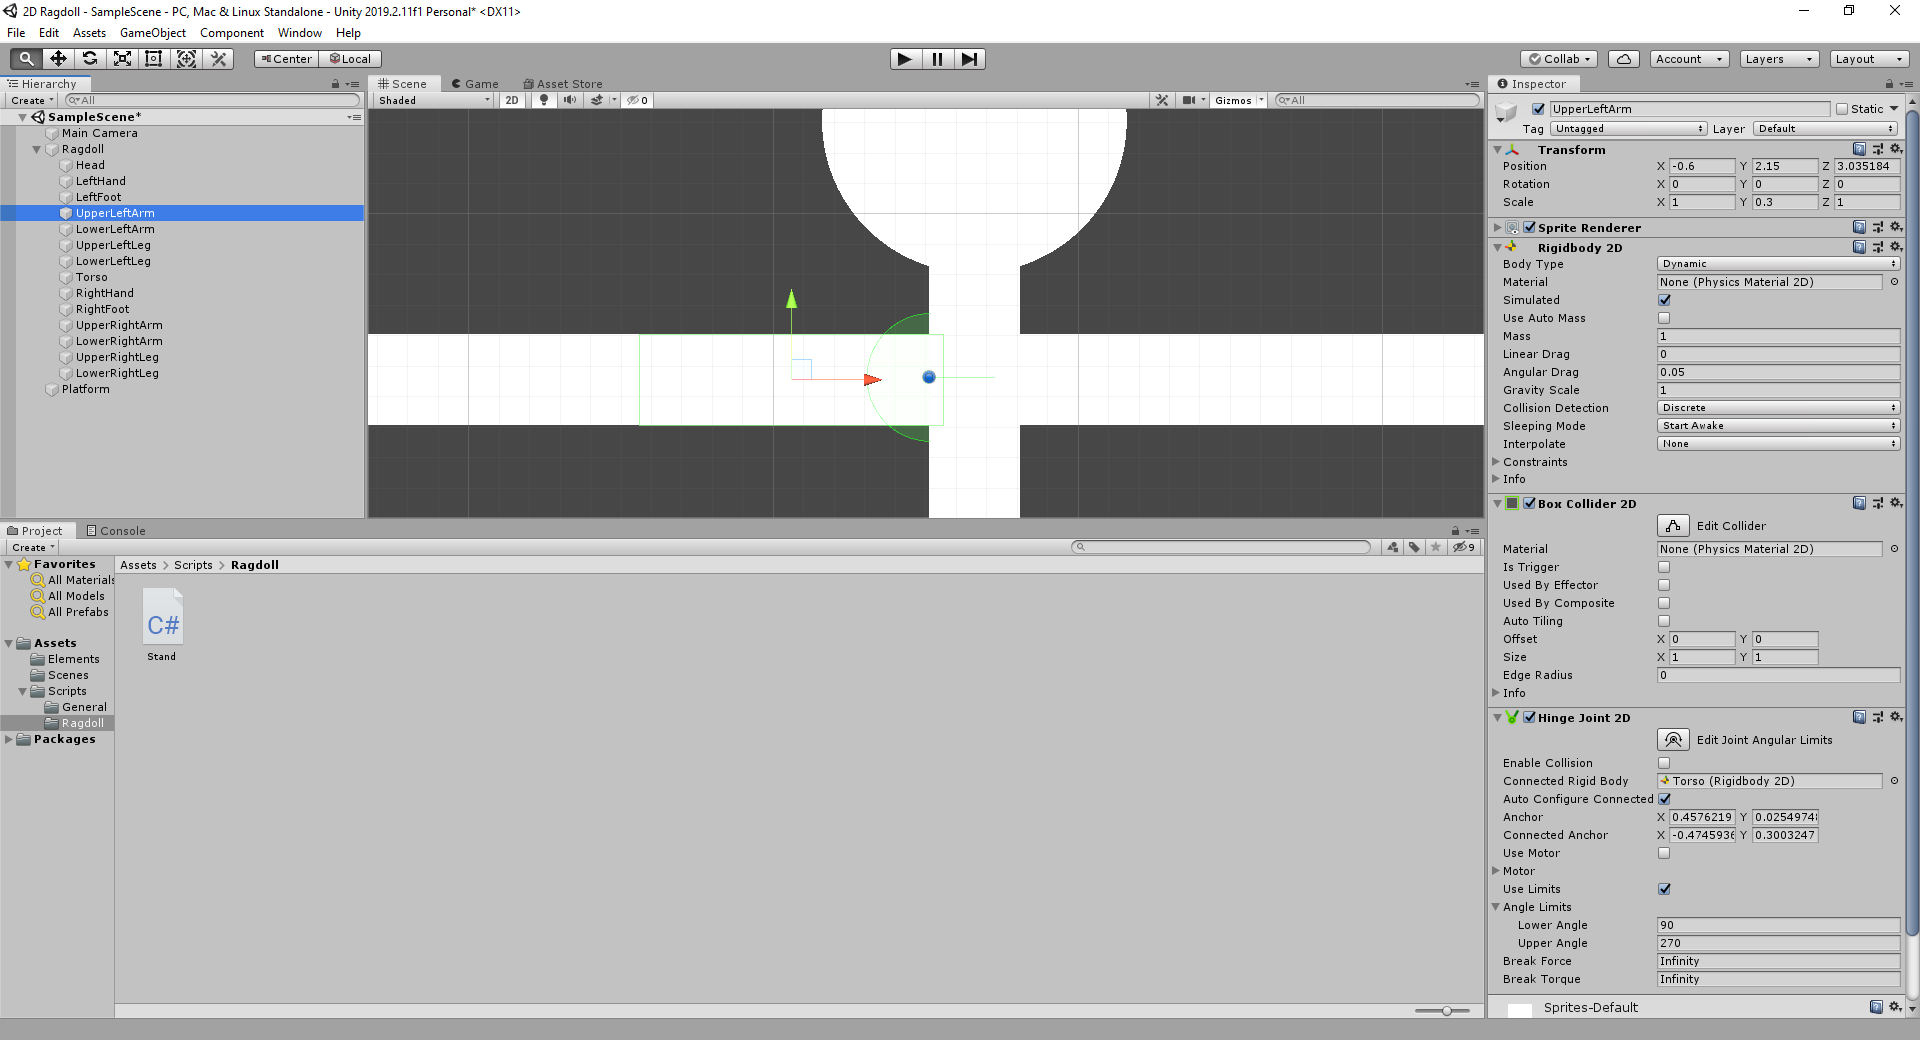Open Box Collider 2D preset icon
This screenshot has height=1040, width=1920.
coord(1878,503)
